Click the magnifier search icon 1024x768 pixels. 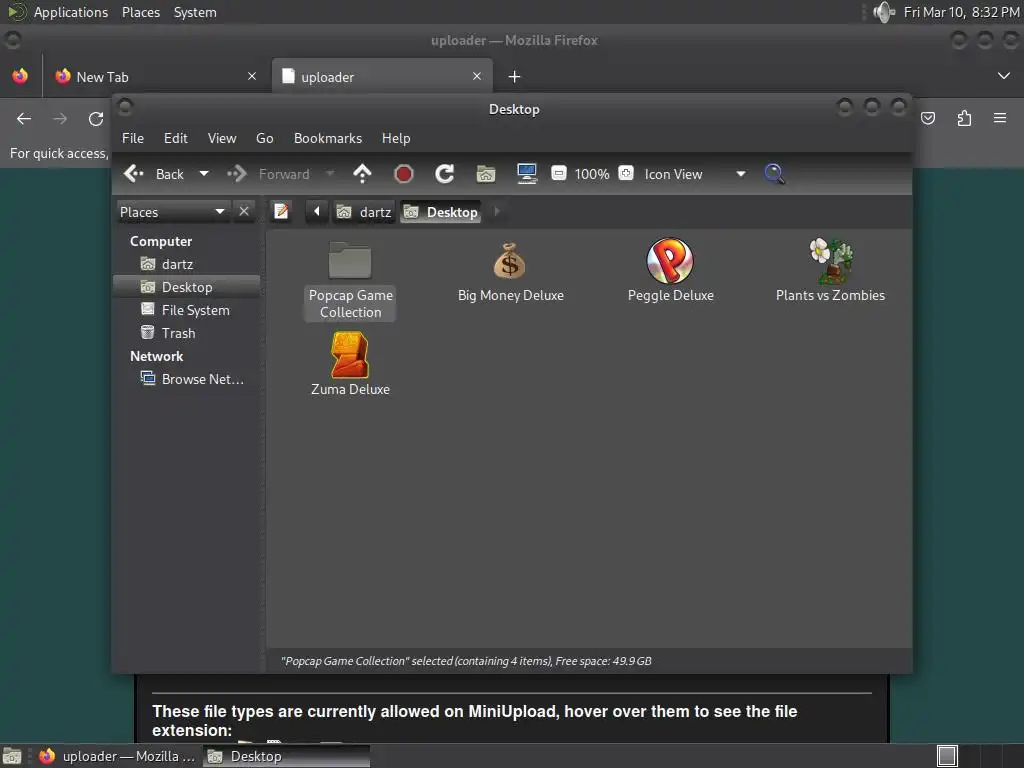pos(774,174)
